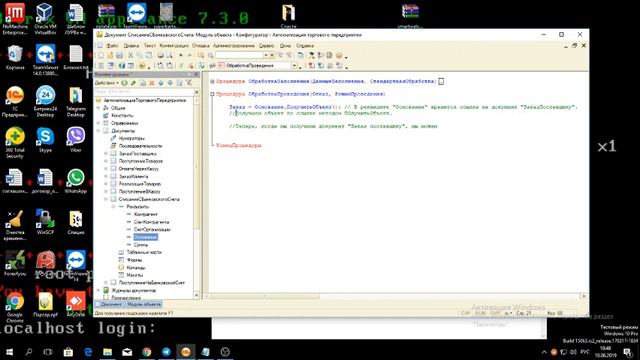Select the Контрагент attribute in tree
The image size is (640, 360).
[x=146, y=214]
